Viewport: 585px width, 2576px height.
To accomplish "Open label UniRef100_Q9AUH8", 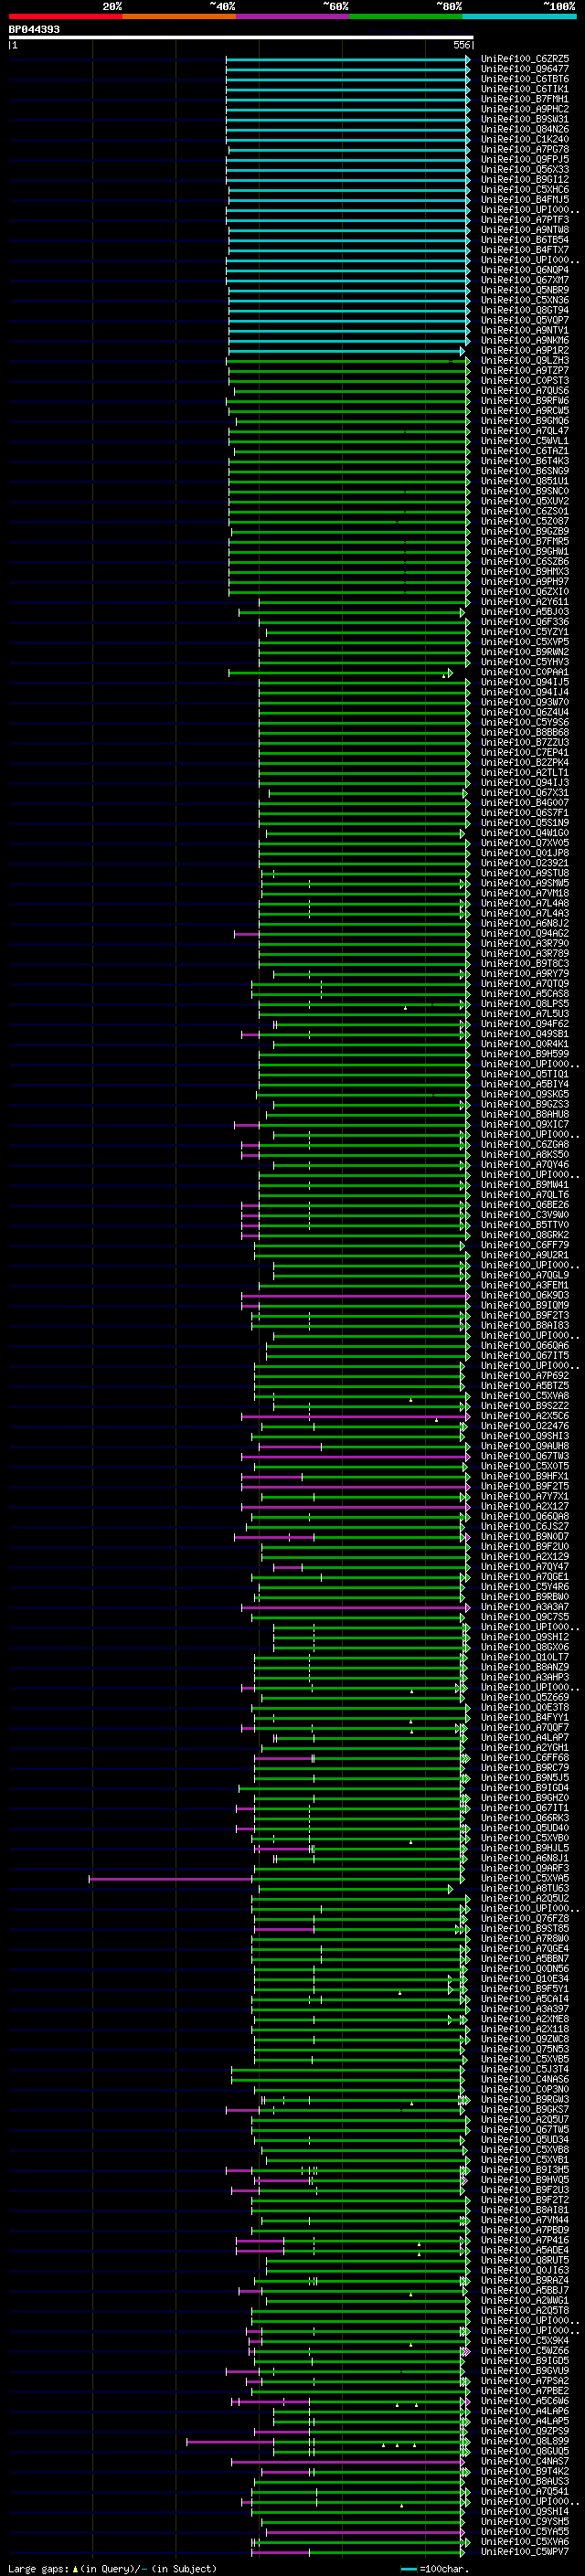I will click(x=525, y=1447).
